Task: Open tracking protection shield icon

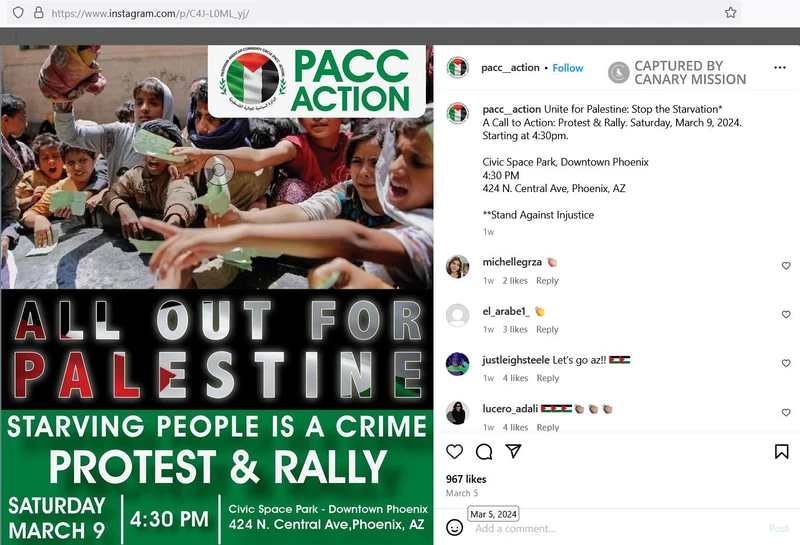Action: (x=18, y=13)
